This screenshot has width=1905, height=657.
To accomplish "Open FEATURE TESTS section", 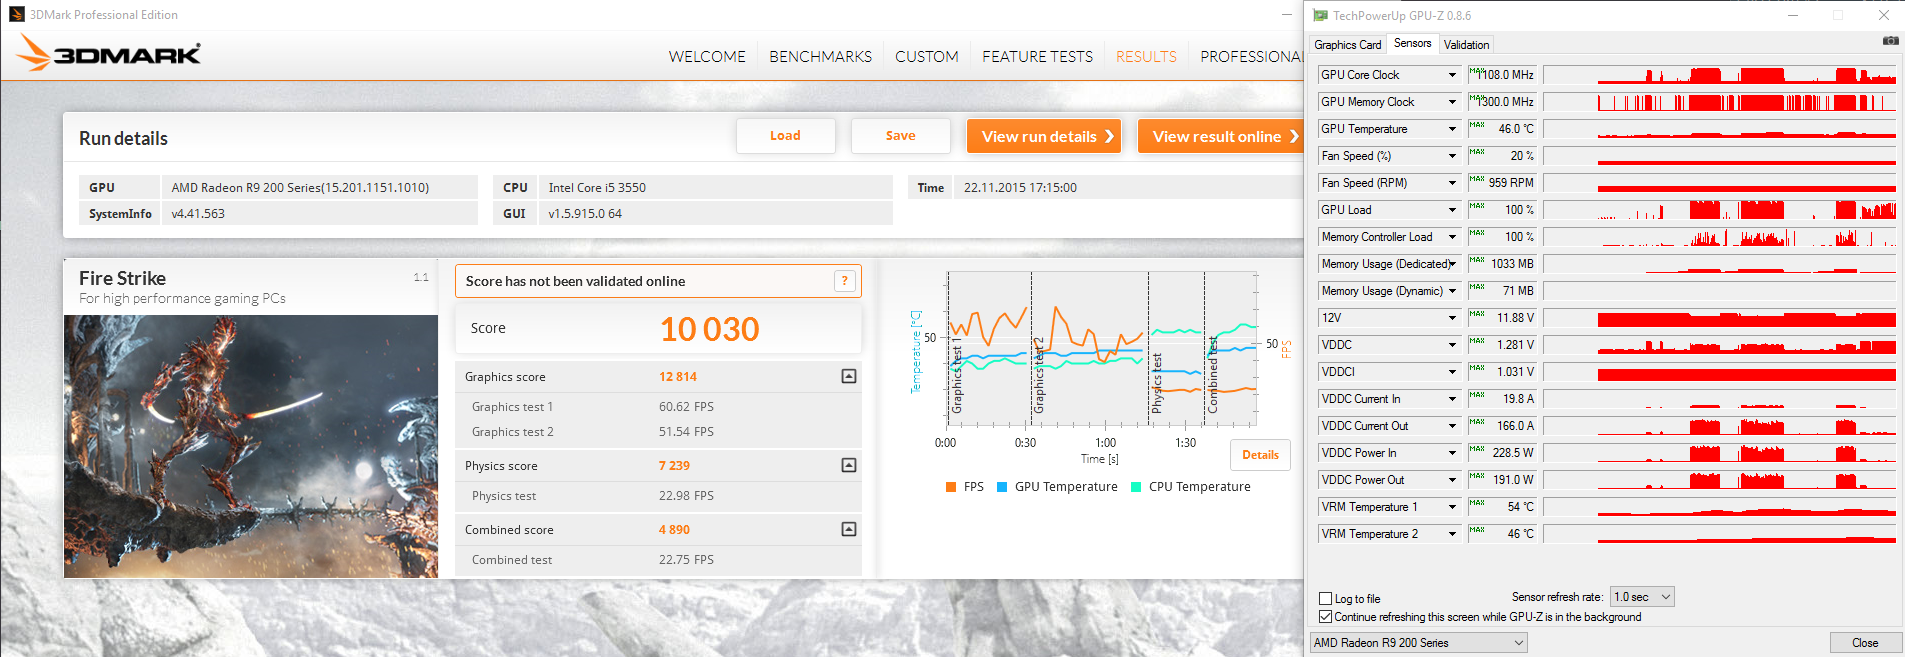I will pyautogui.click(x=1037, y=57).
